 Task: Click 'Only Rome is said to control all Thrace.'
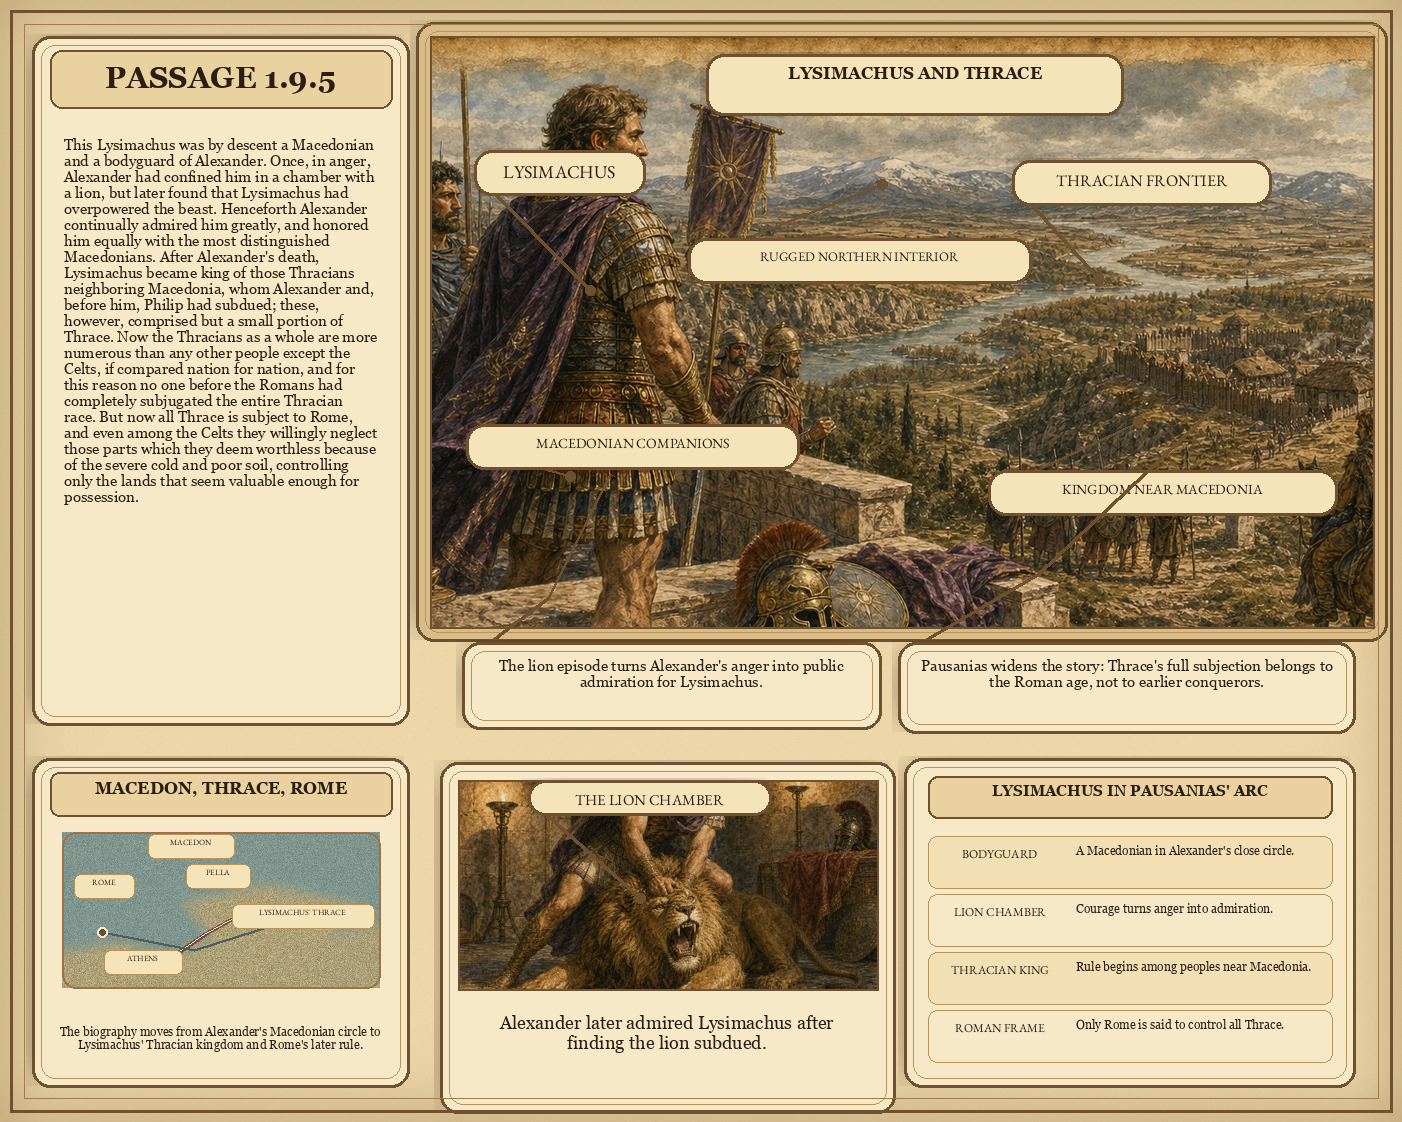coord(1180,1025)
